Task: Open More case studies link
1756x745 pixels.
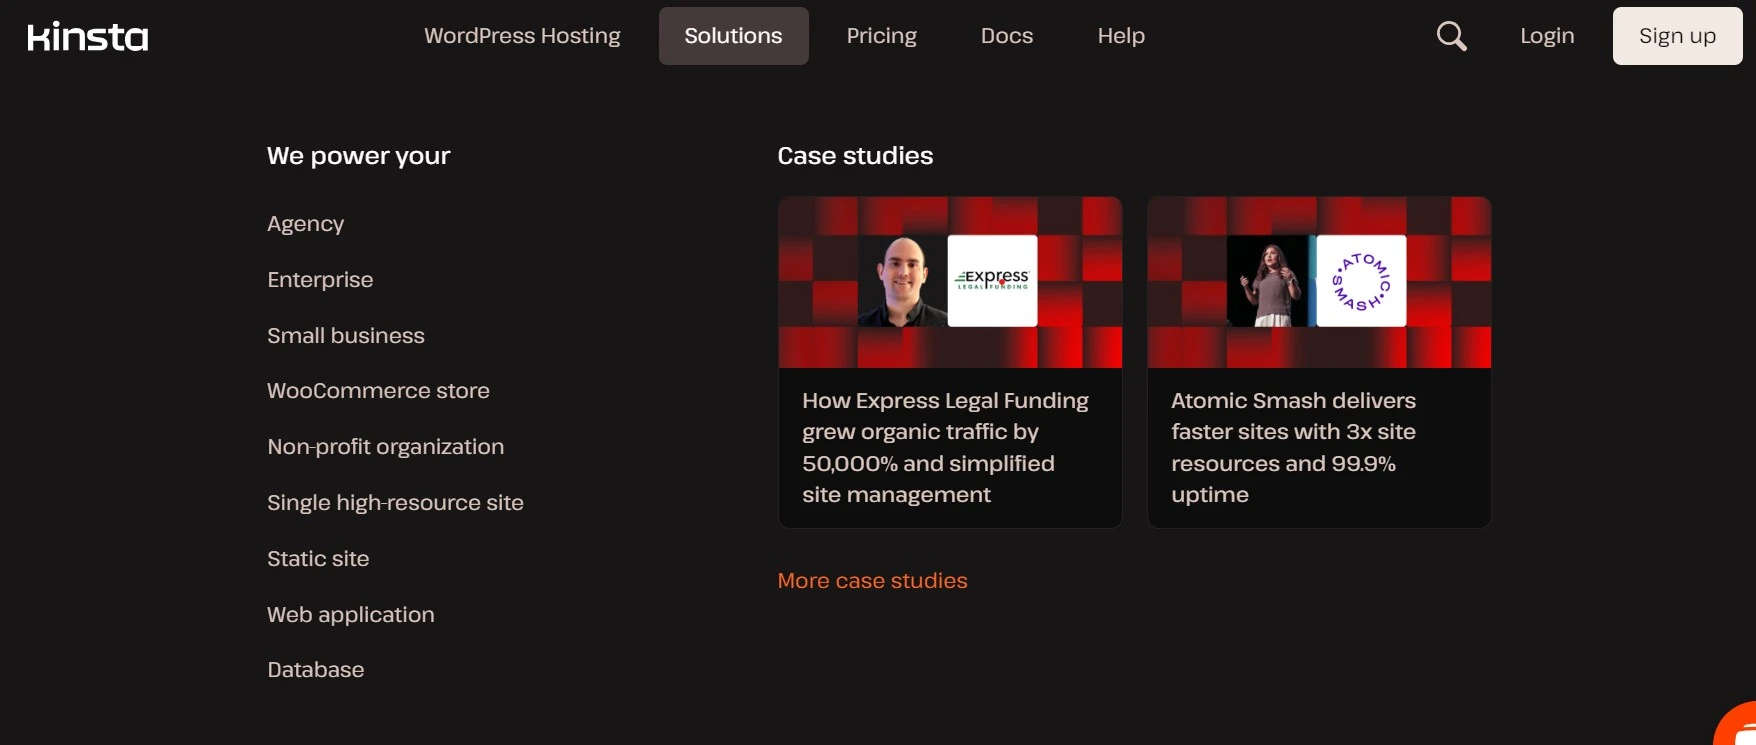Action: (x=872, y=581)
